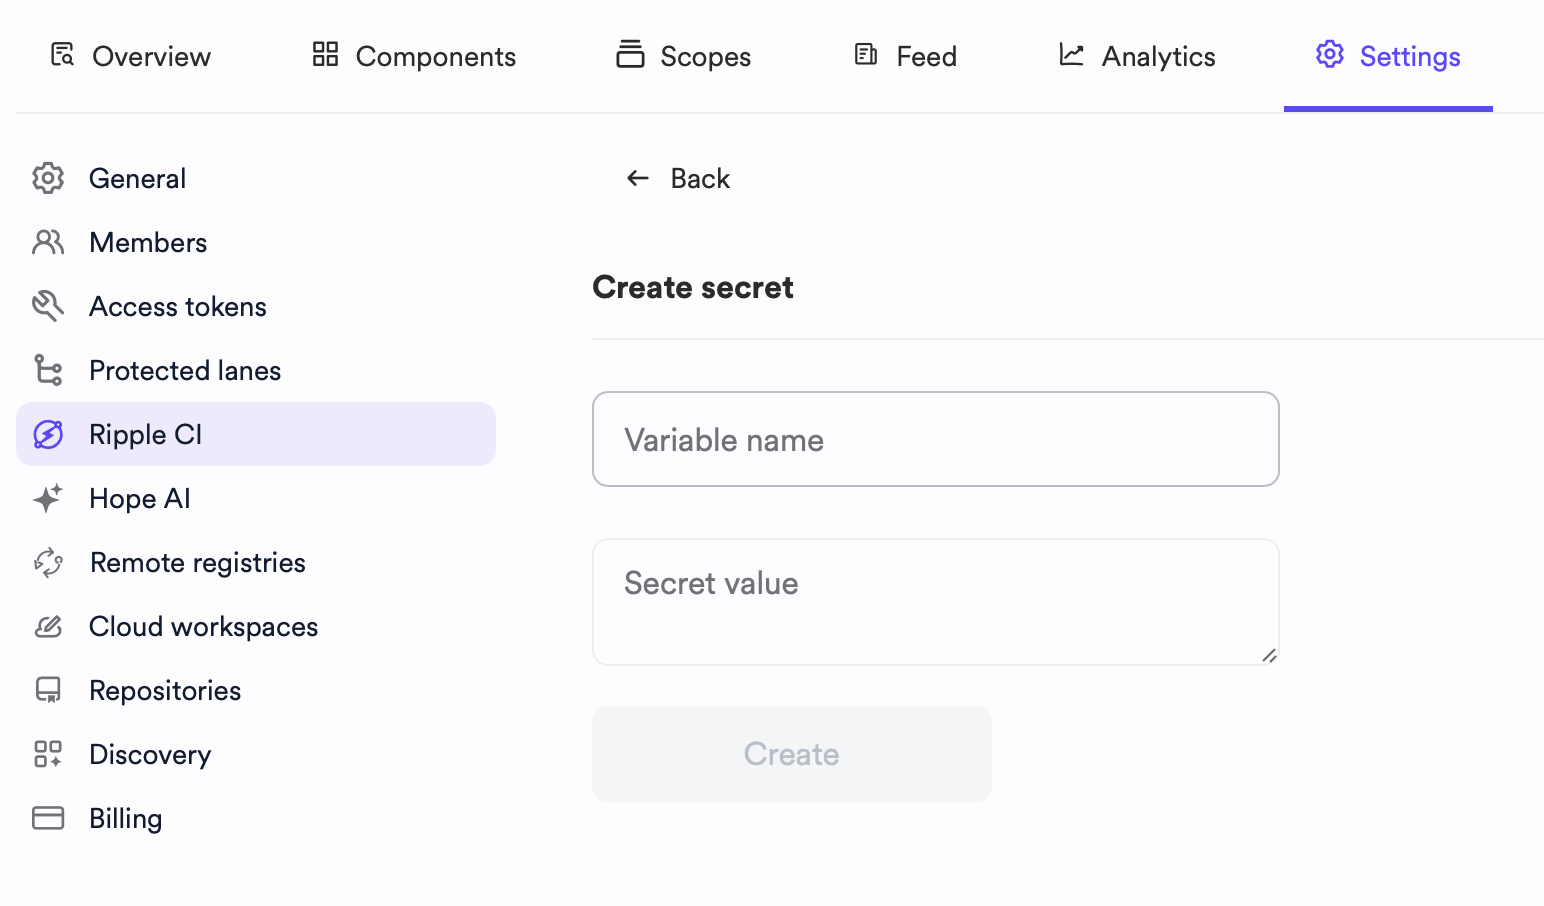Screen dimensions: 1544x906
Task: Click the Access tokens key icon
Action: click(x=48, y=306)
